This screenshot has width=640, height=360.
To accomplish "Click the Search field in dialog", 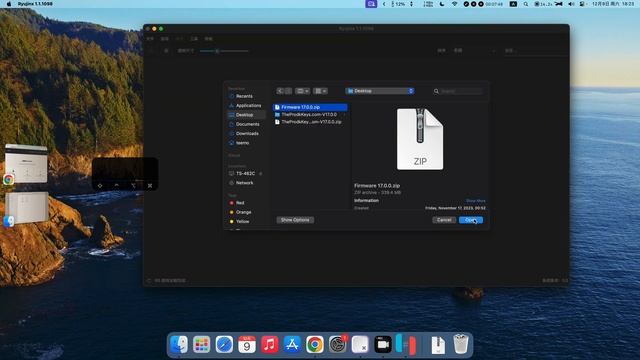I will tap(458, 91).
